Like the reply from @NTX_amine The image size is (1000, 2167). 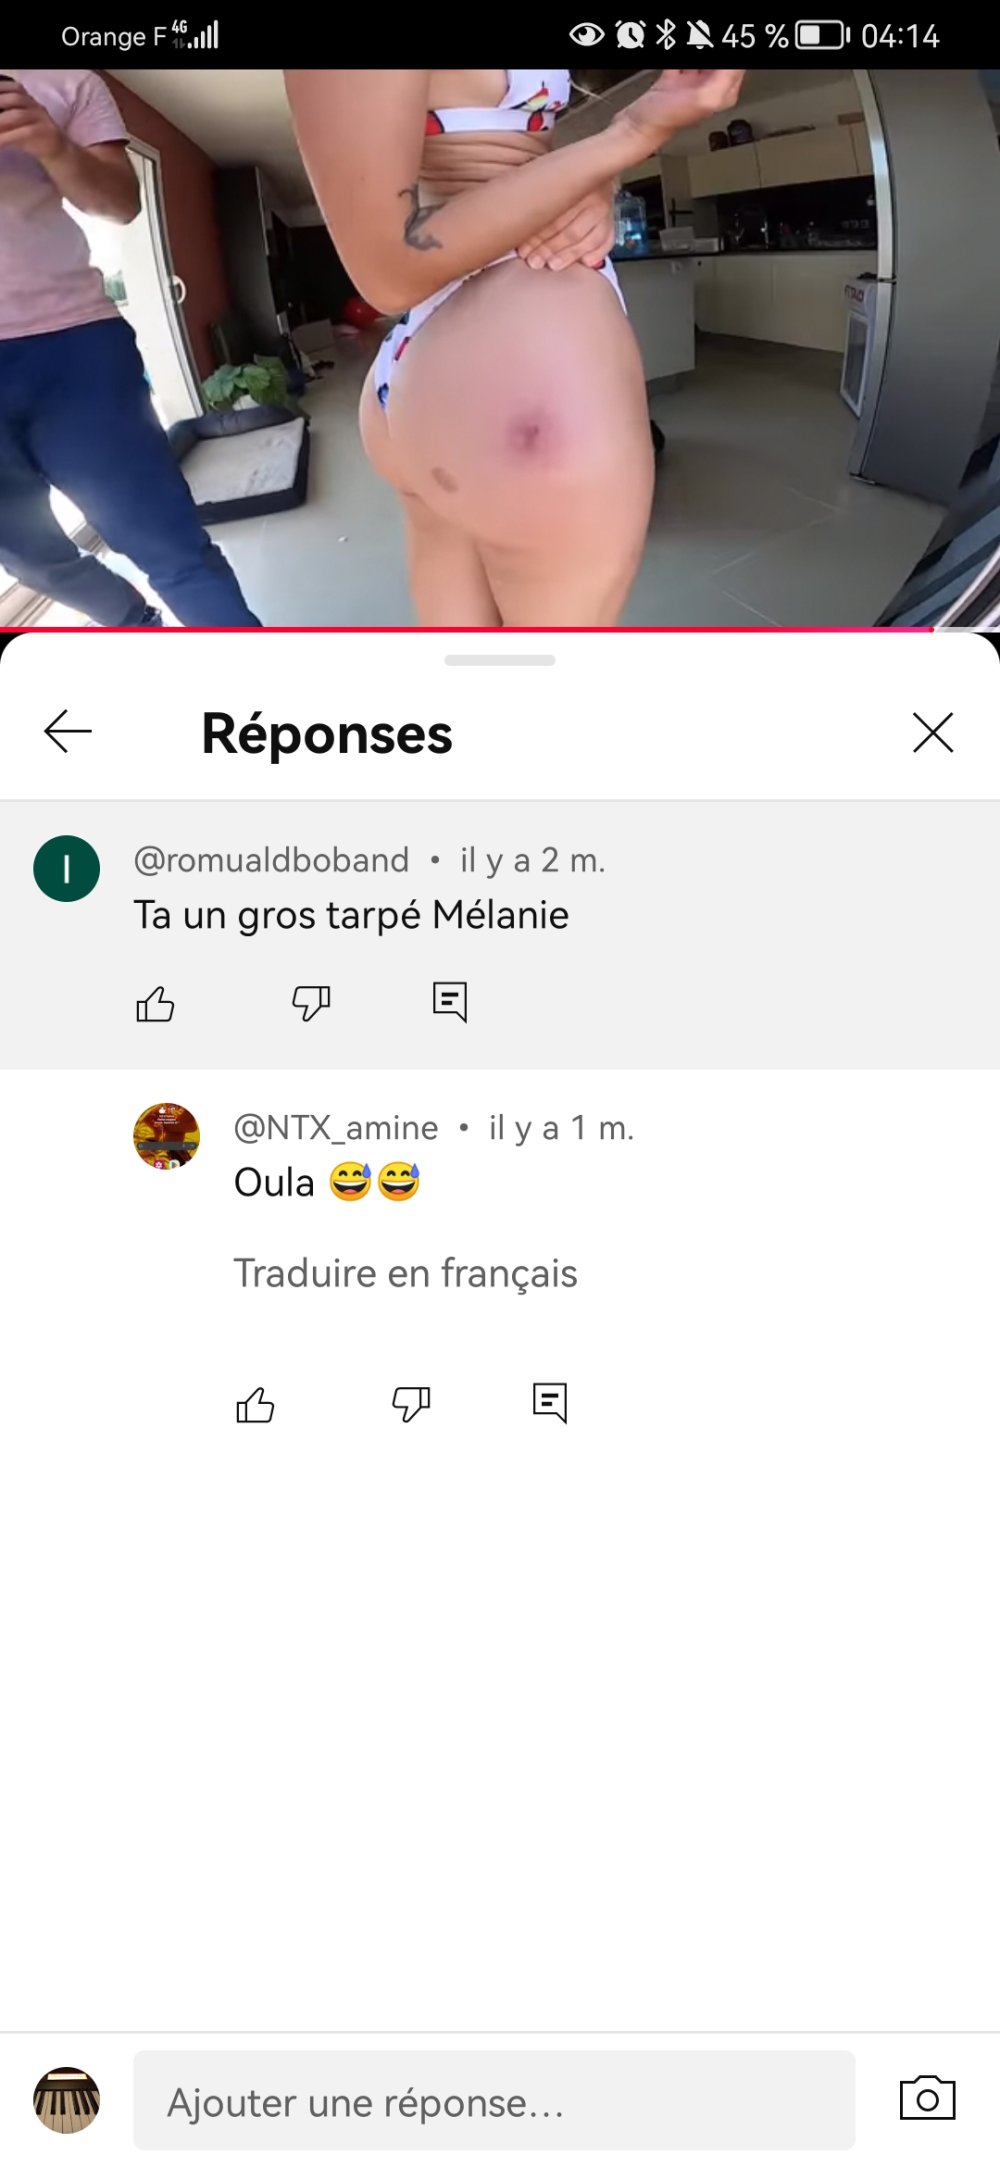coord(255,1404)
